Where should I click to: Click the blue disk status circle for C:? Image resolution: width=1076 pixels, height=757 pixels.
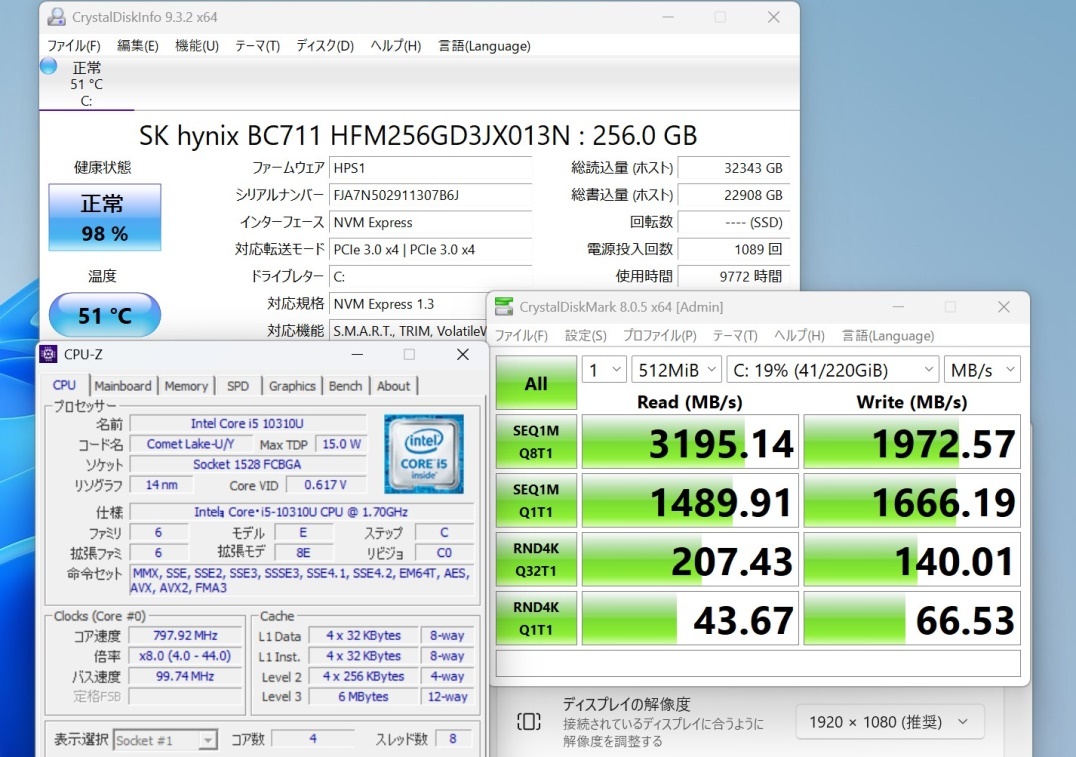coord(49,66)
